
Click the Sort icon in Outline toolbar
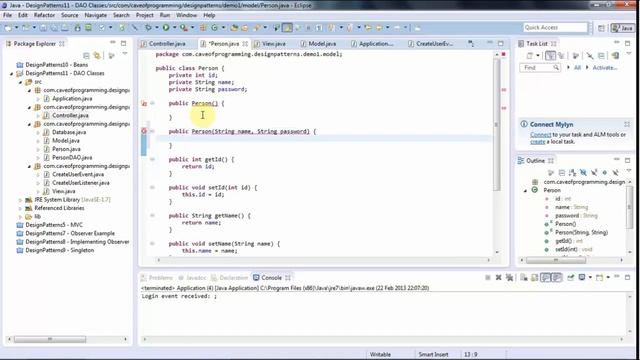(x=573, y=173)
